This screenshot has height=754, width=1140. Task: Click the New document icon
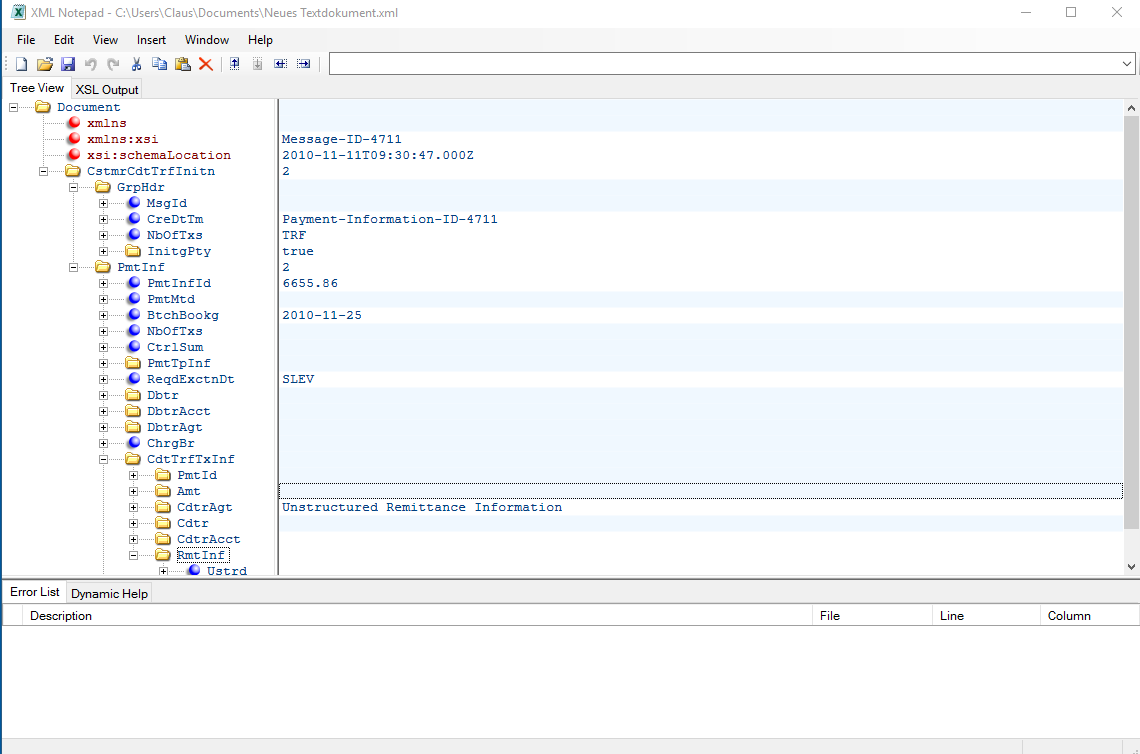pos(21,64)
